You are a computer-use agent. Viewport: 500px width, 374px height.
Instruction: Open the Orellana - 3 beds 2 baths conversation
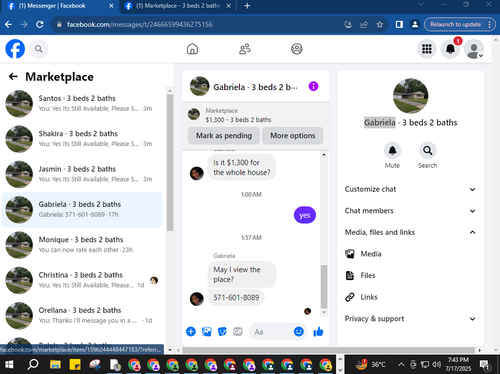[x=82, y=316]
